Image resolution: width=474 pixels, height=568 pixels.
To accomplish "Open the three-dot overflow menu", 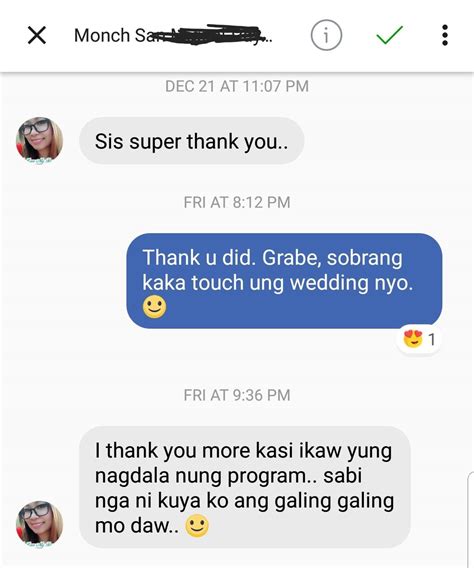I will [445, 35].
